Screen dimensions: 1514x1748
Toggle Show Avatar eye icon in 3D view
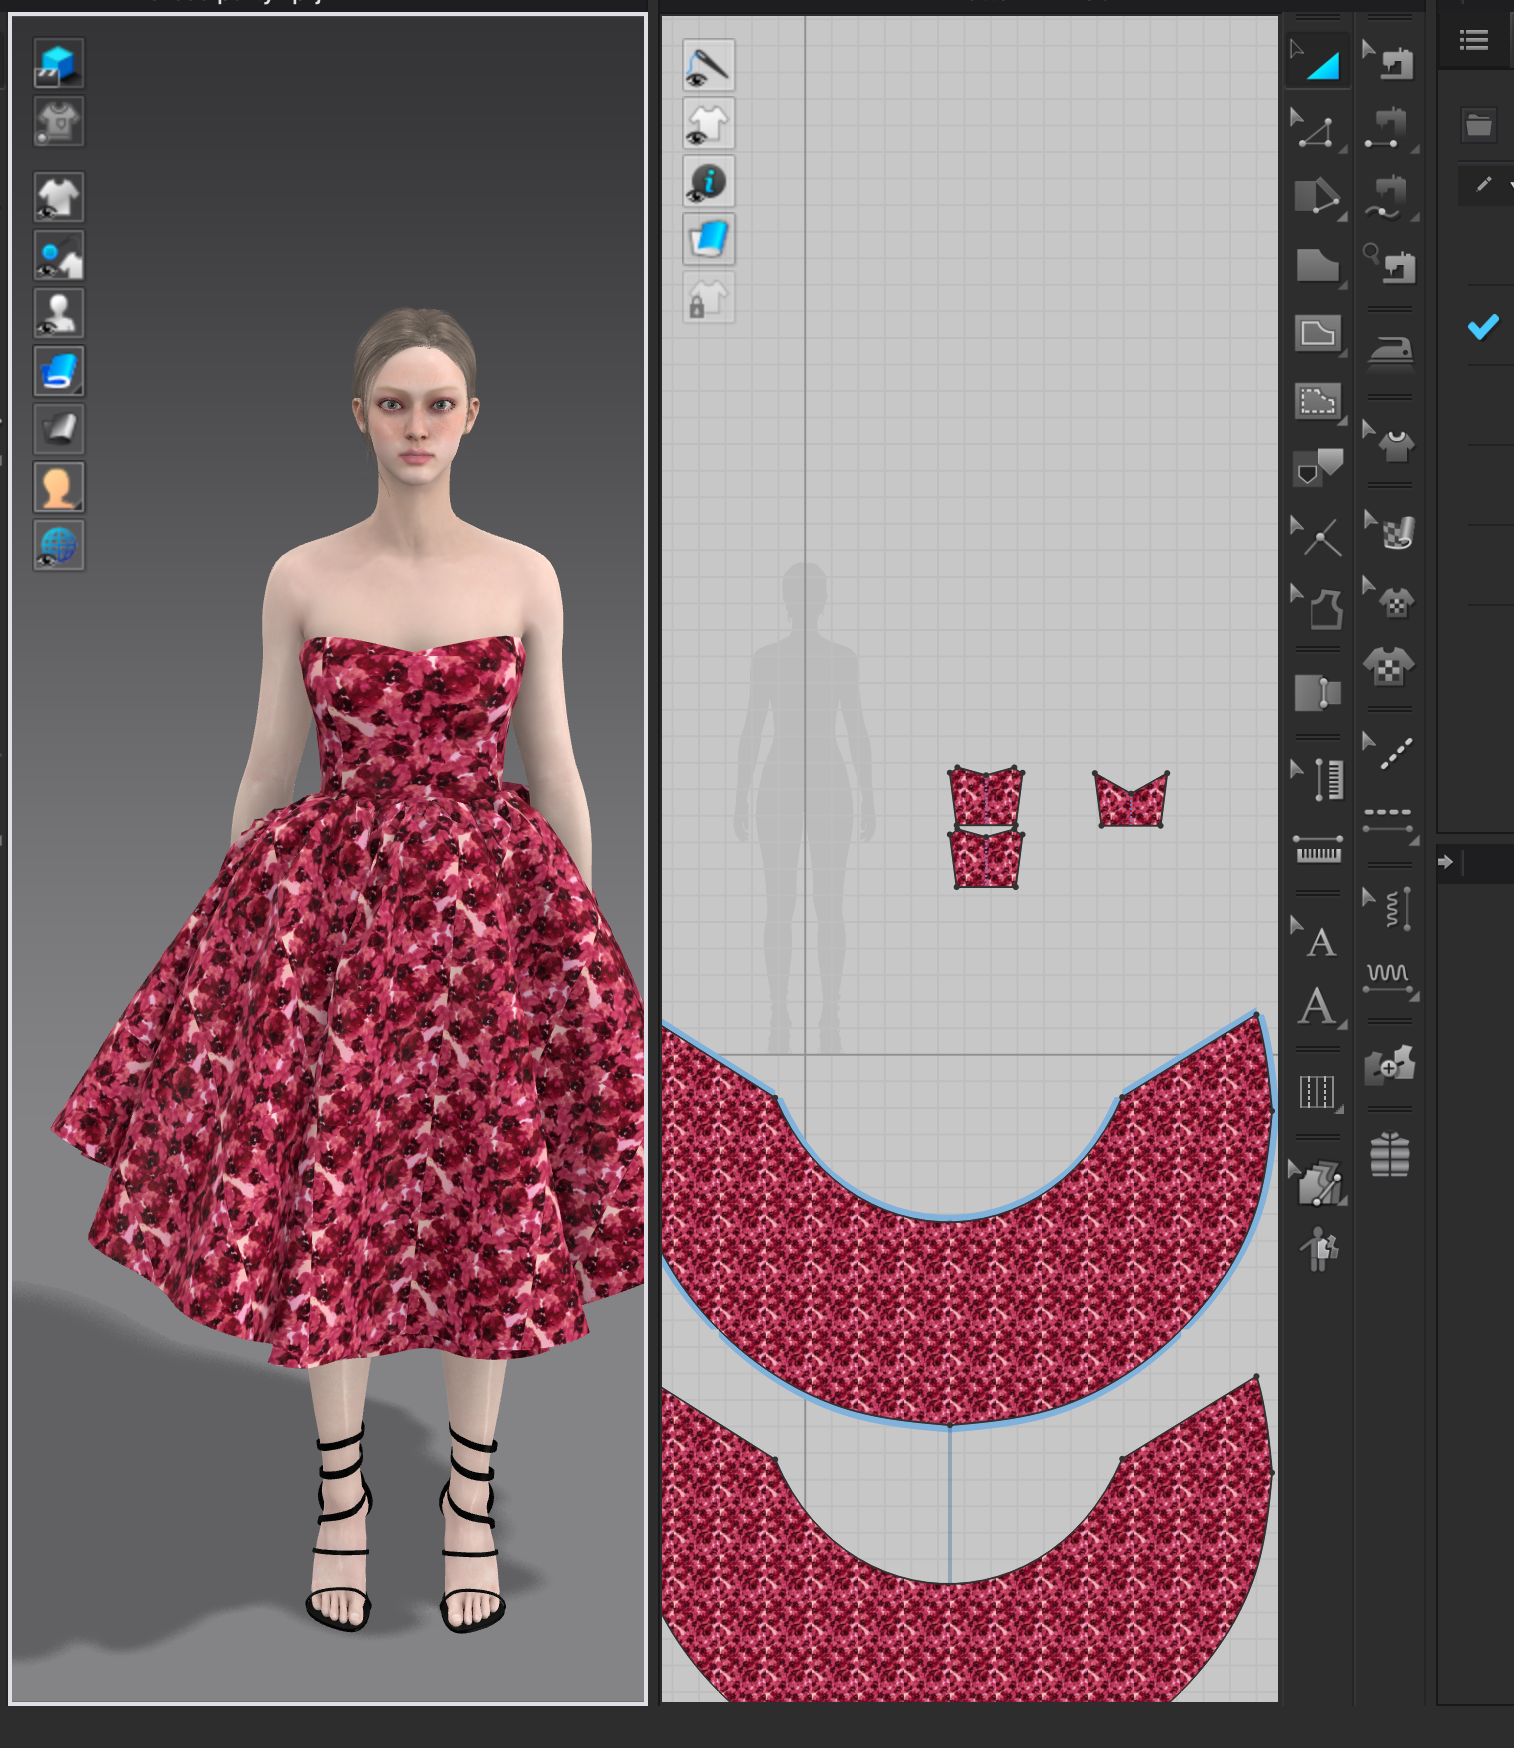59,313
